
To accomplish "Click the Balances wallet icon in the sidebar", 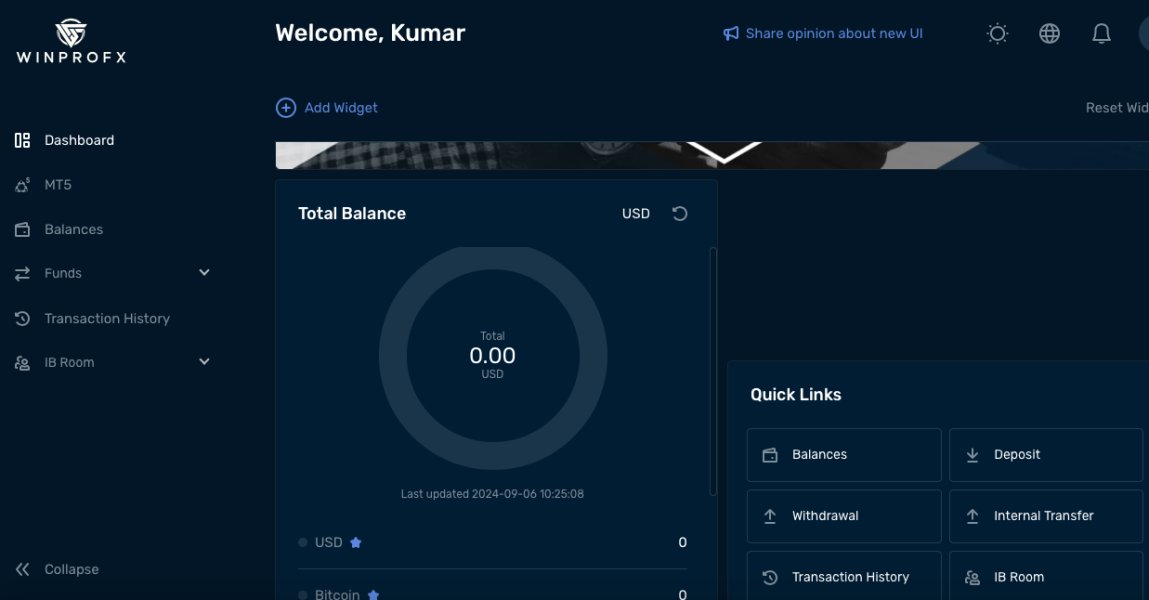I will 23,229.
